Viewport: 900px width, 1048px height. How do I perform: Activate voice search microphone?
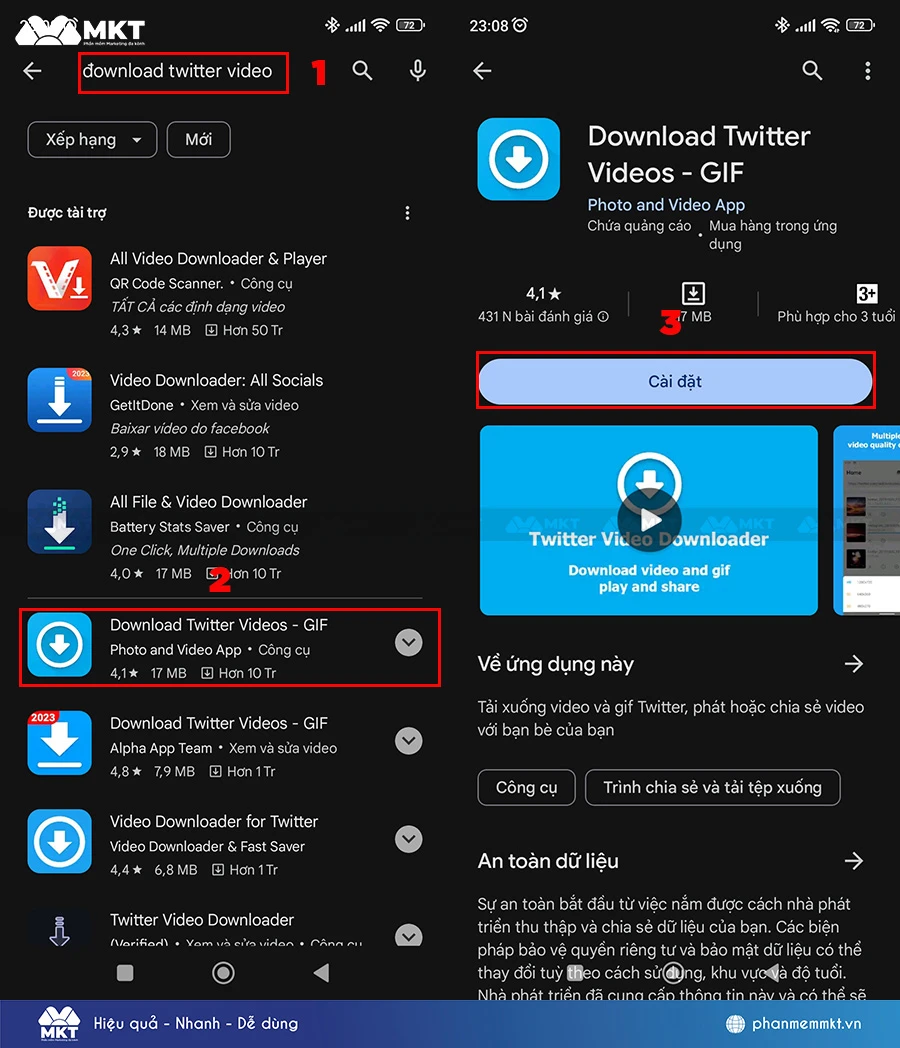click(418, 70)
